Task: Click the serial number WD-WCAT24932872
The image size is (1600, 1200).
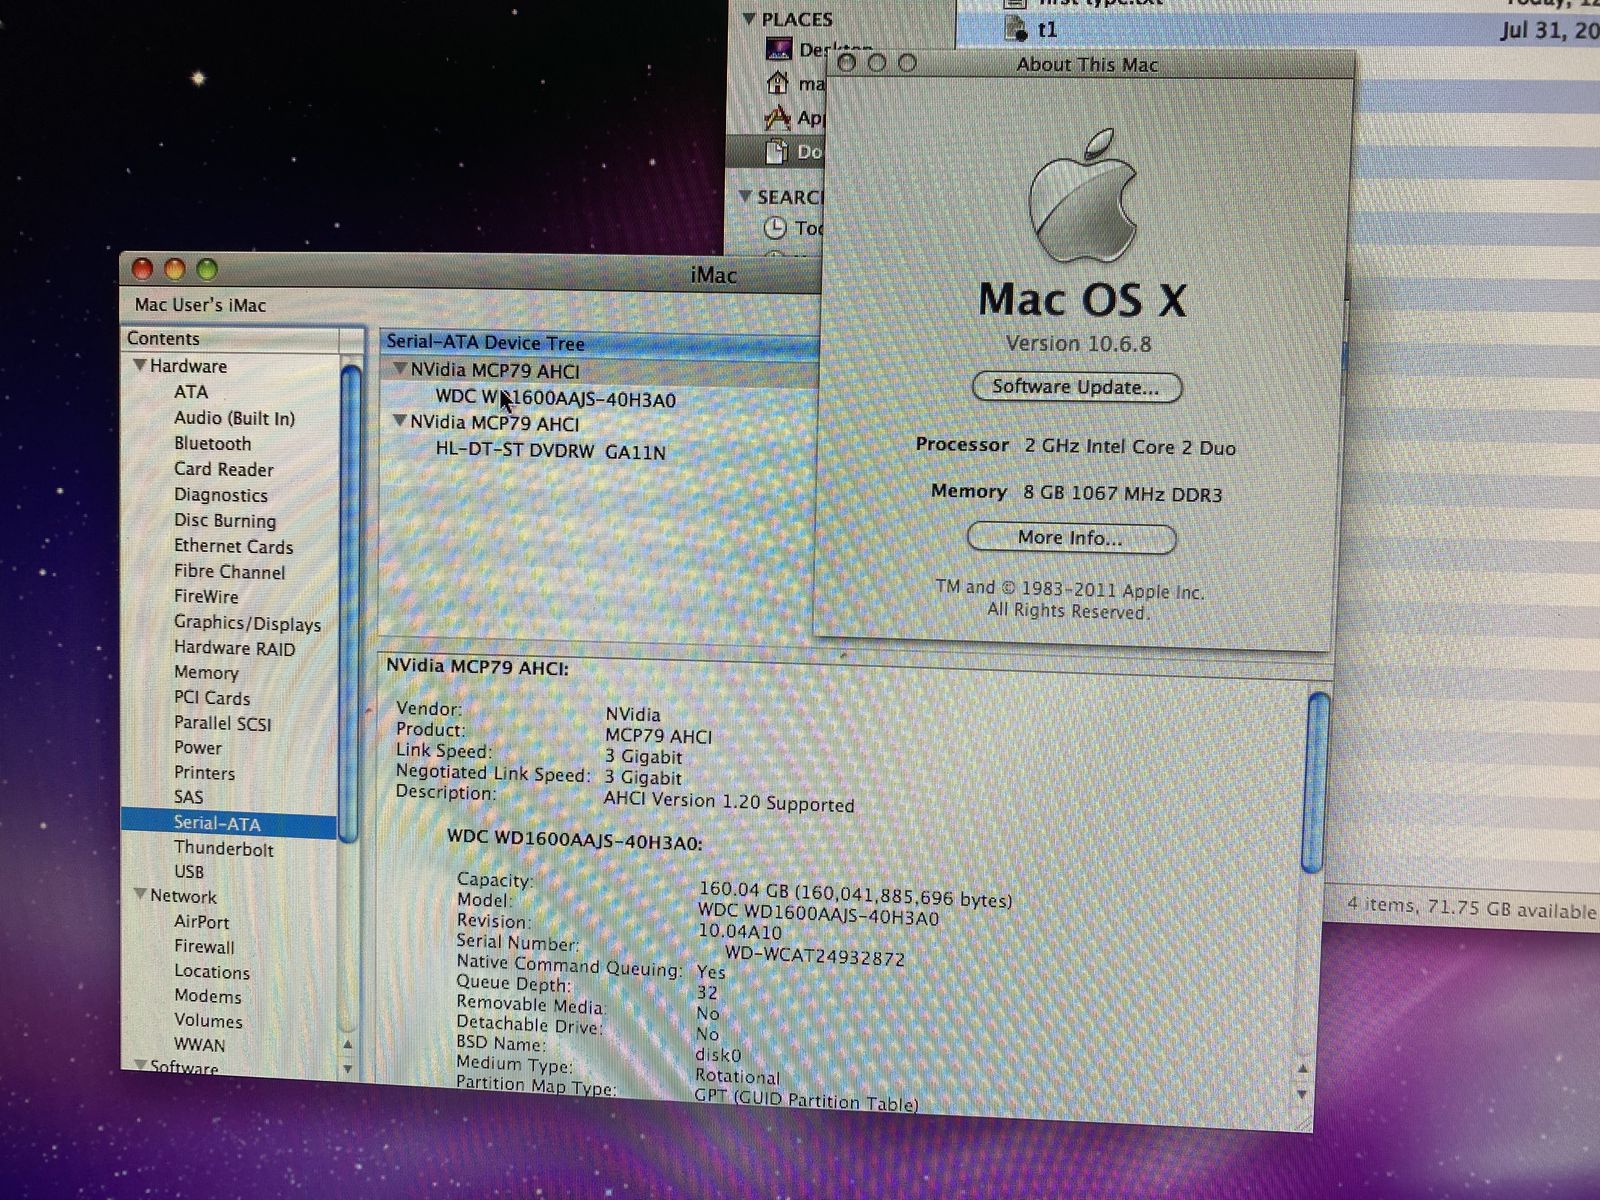Action: click(814, 955)
